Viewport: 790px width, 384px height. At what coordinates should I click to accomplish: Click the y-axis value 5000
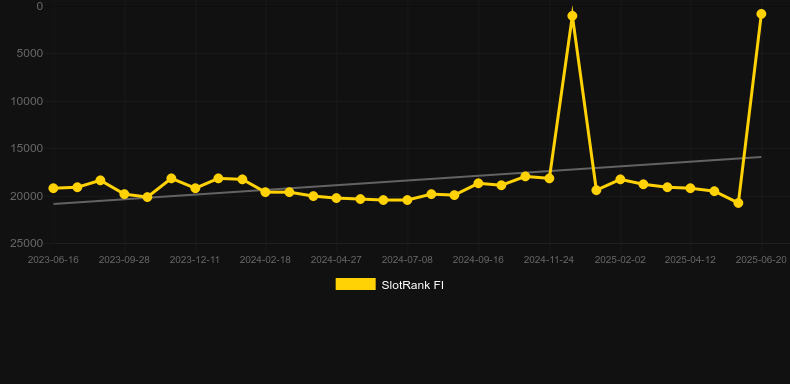coord(30,53)
